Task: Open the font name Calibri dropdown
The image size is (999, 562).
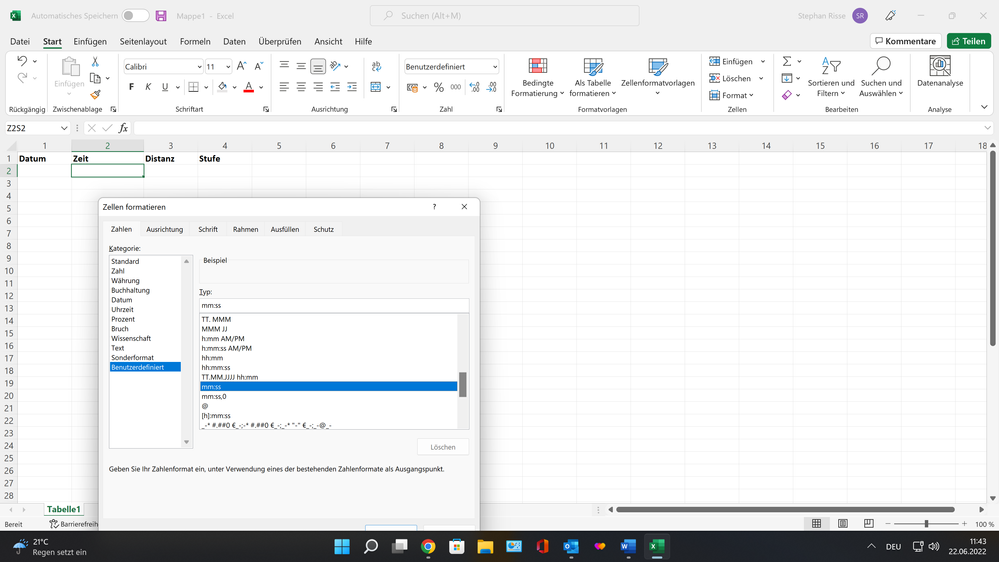Action: [x=199, y=67]
